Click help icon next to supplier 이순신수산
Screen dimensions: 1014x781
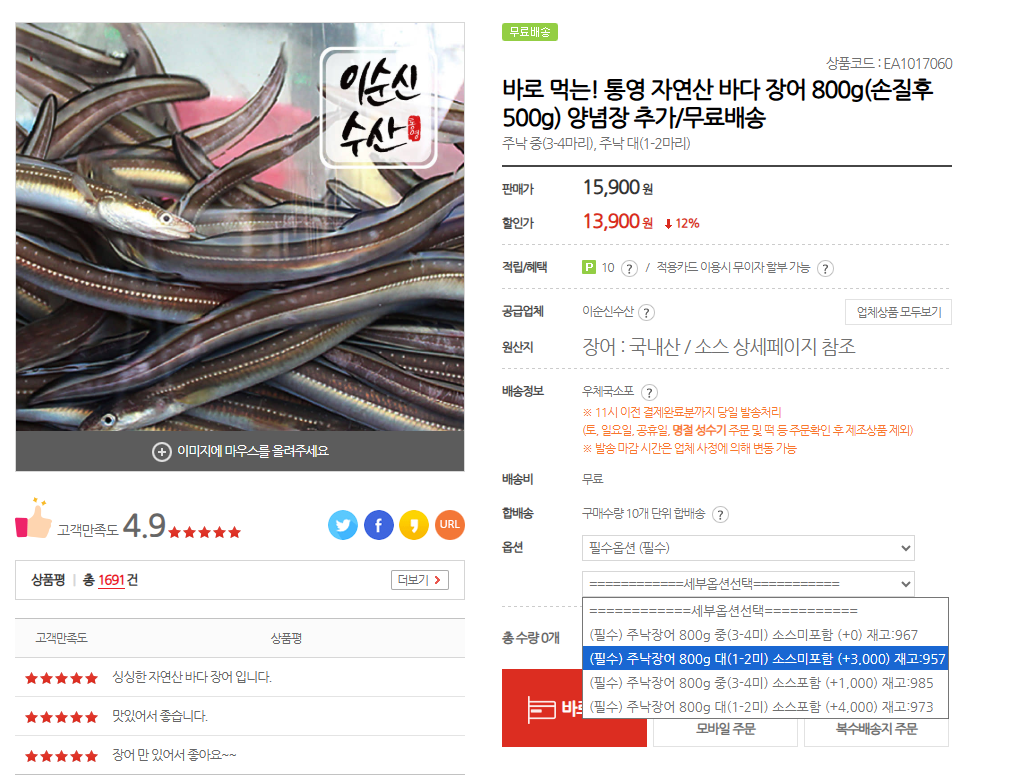click(x=646, y=313)
